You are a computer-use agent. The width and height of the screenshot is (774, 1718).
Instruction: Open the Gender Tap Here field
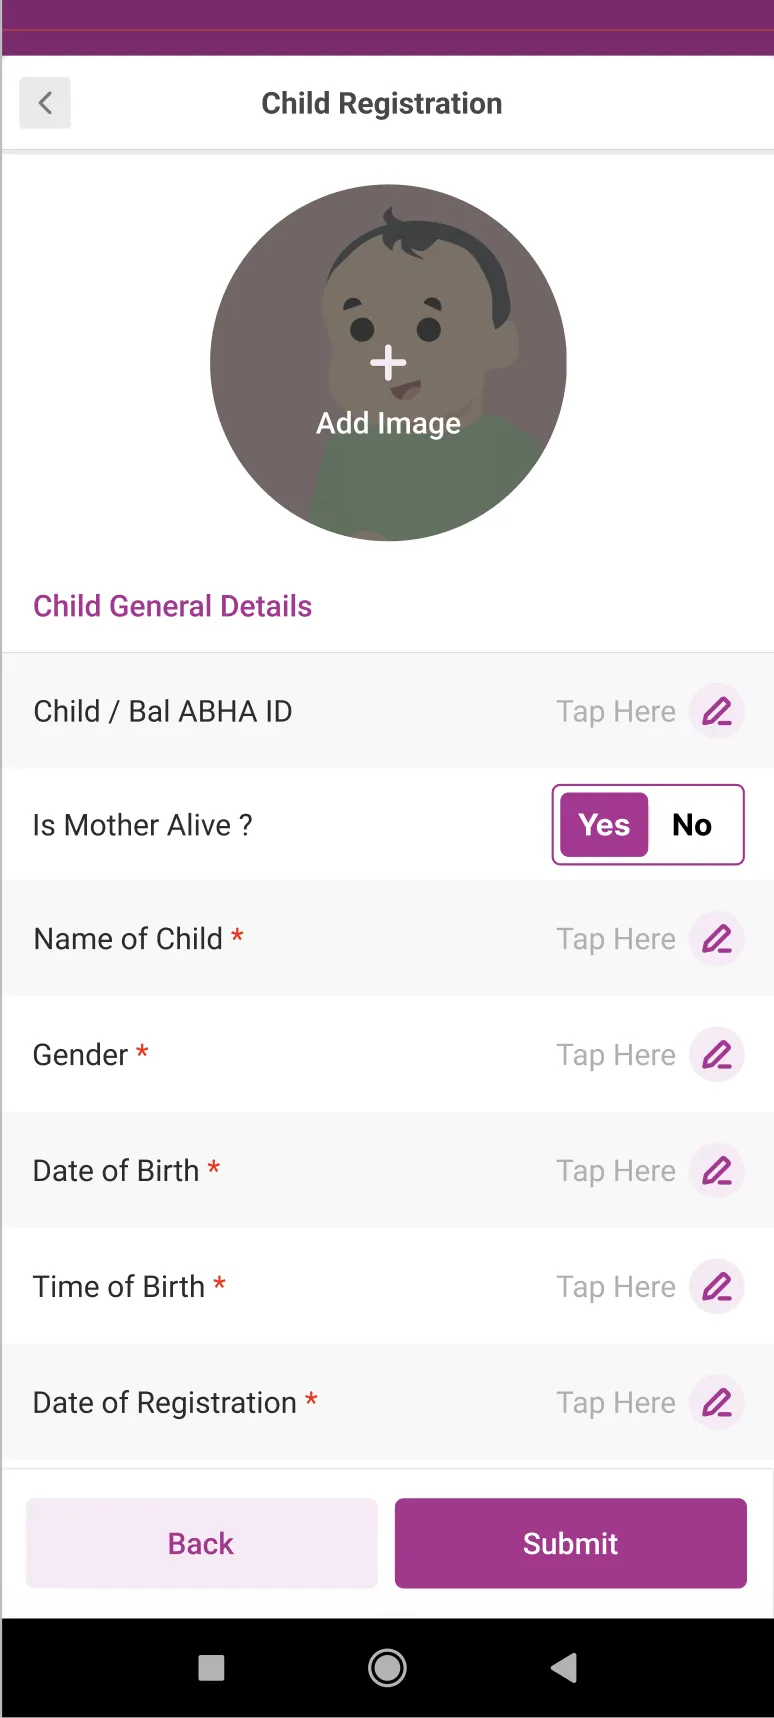click(x=615, y=1055)
